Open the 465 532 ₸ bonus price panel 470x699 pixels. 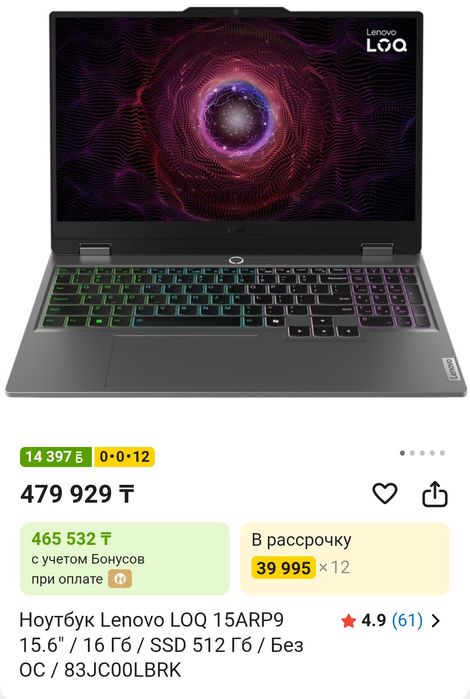(124, 559)
